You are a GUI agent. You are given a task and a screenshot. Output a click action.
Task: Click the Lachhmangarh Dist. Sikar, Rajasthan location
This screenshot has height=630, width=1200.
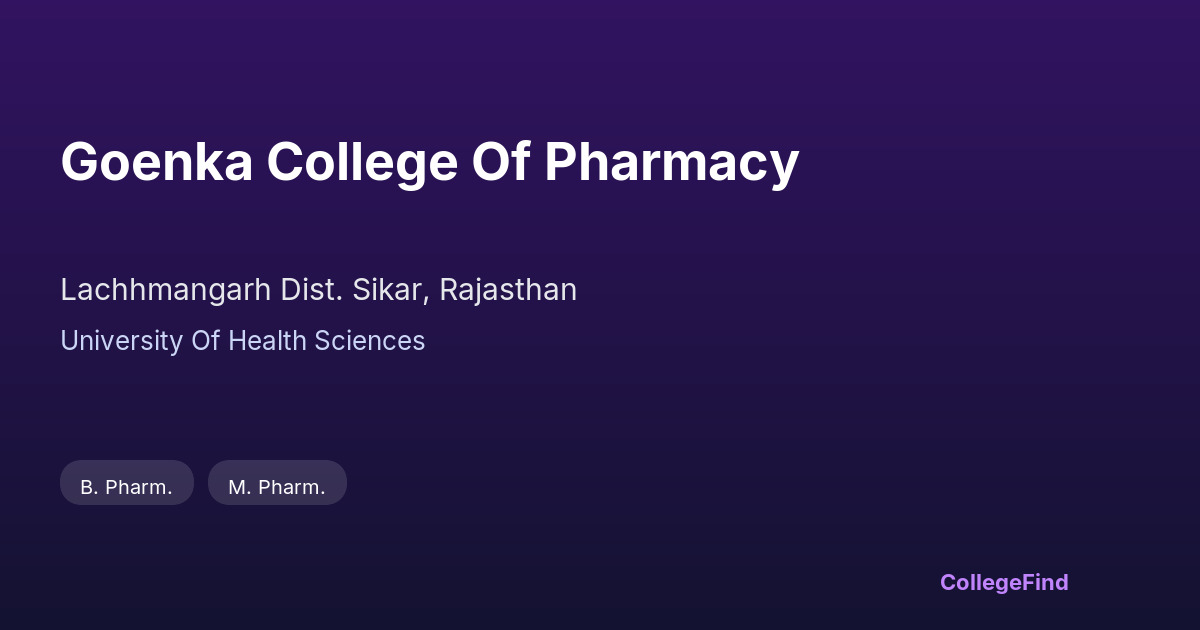[x=318, y=290]
